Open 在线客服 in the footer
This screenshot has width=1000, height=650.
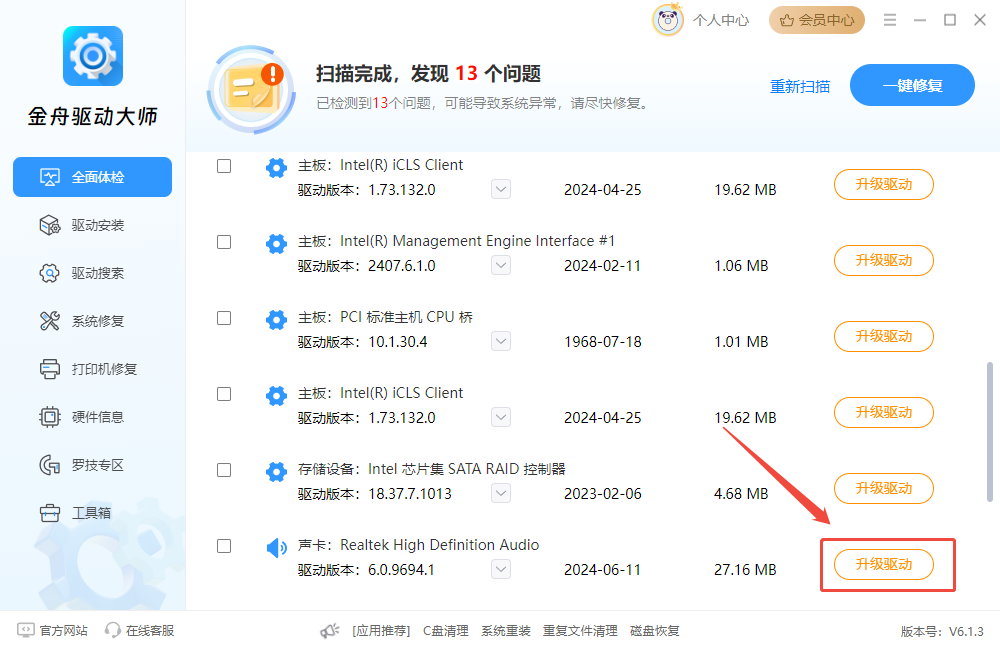(x=140, y=631)
